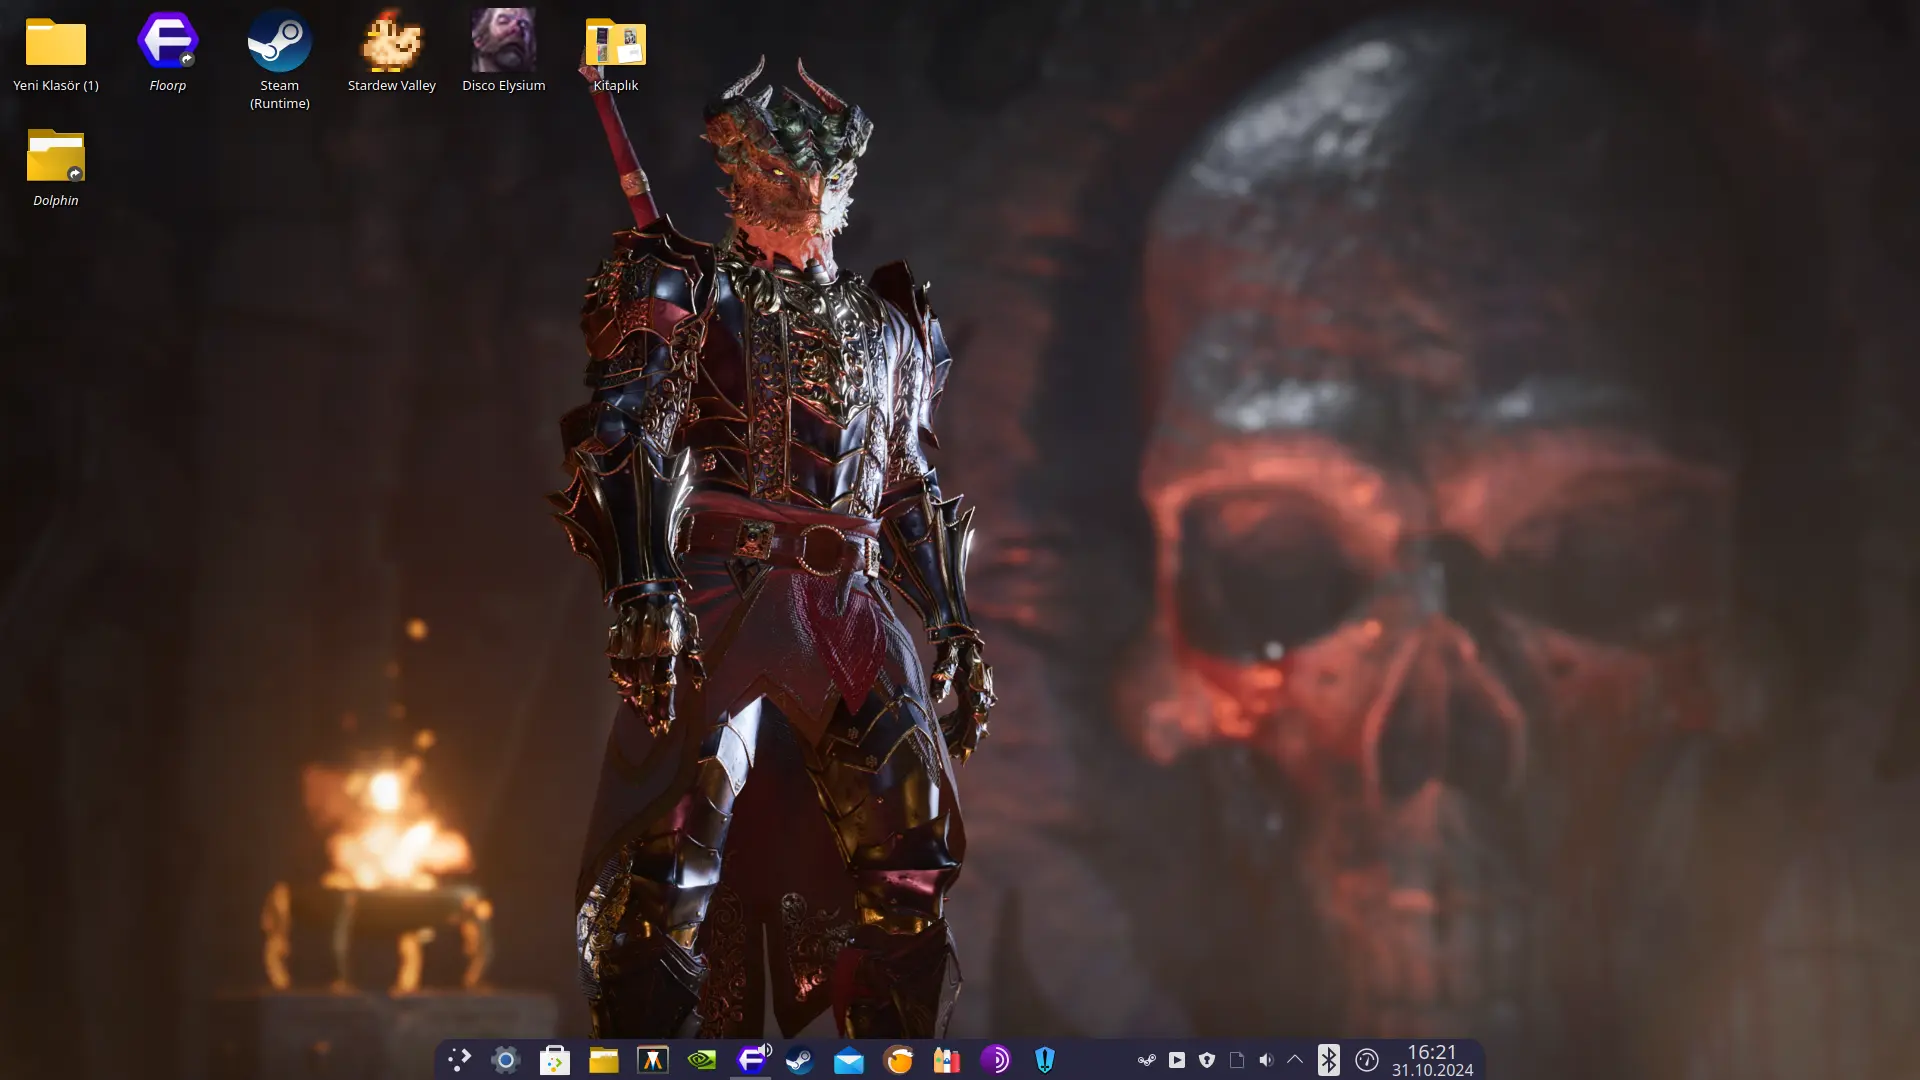Open the purple Tor Browser icon in taskbar
This screenshot has width=1920, height=1080.
(996, 1060)
